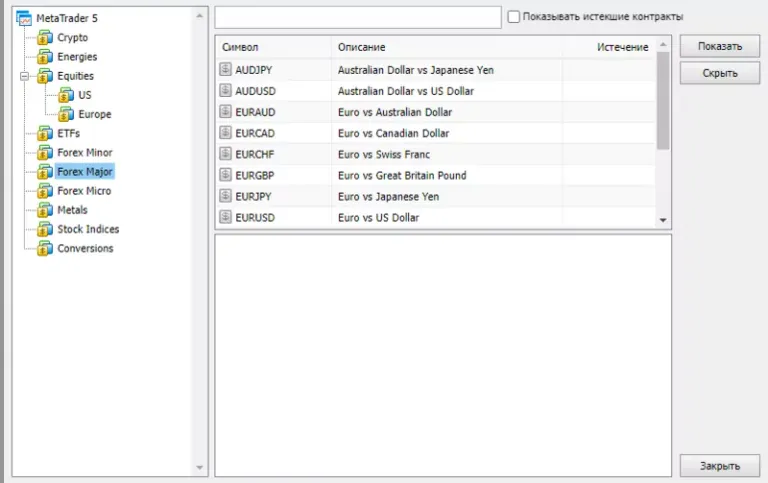This screenshot has height=483, width=768.
Task: Click the Закрыть button
Action: tap(720, 466)
